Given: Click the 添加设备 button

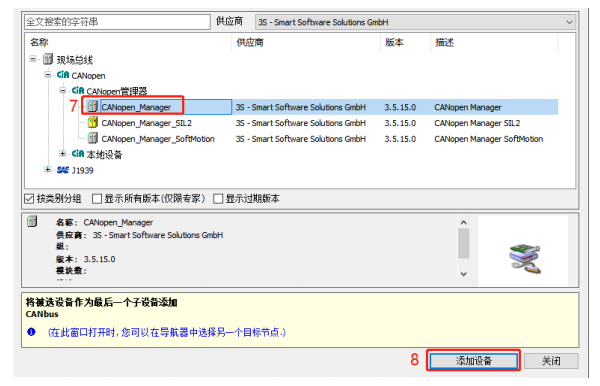Looking at the screenshot, I should tap(473, 360).
